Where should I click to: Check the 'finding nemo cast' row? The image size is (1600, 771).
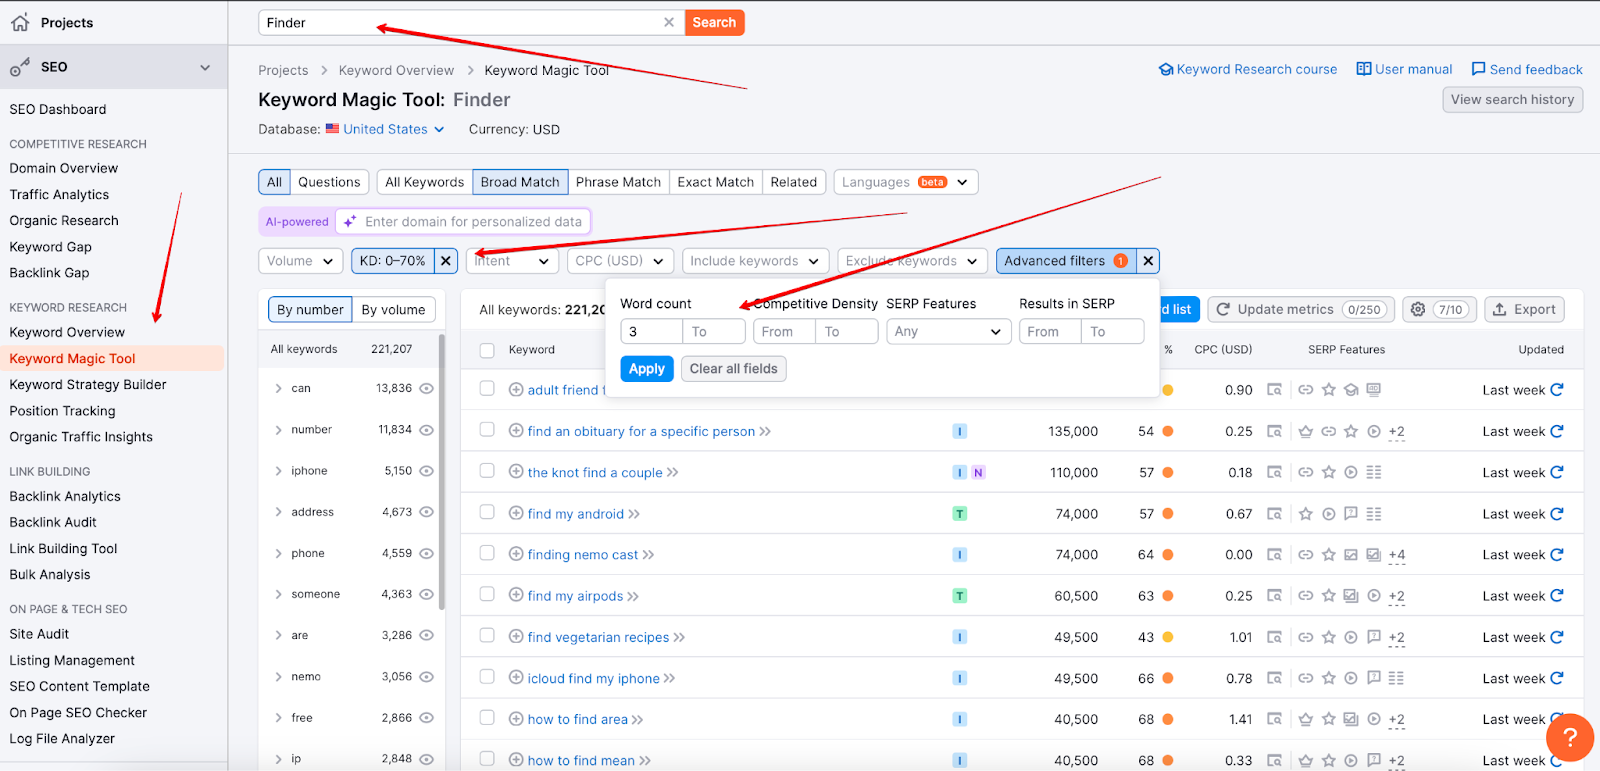point(487,552)
